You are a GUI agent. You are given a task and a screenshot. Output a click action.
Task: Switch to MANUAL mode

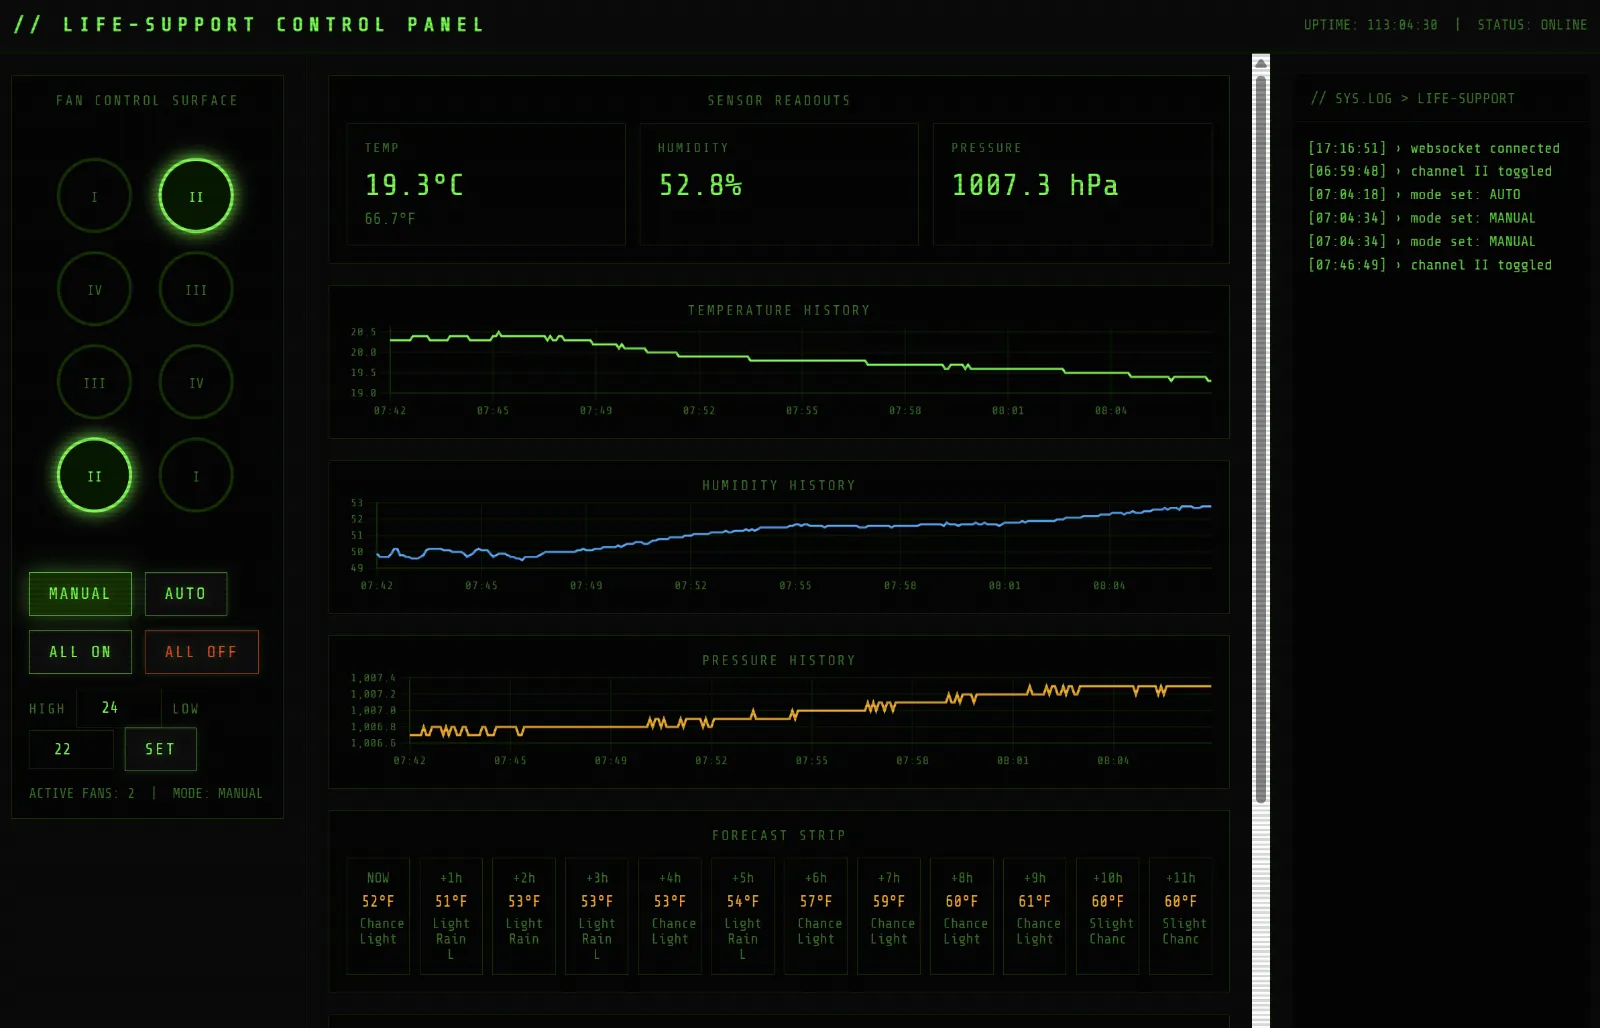(x=80, y=594)
